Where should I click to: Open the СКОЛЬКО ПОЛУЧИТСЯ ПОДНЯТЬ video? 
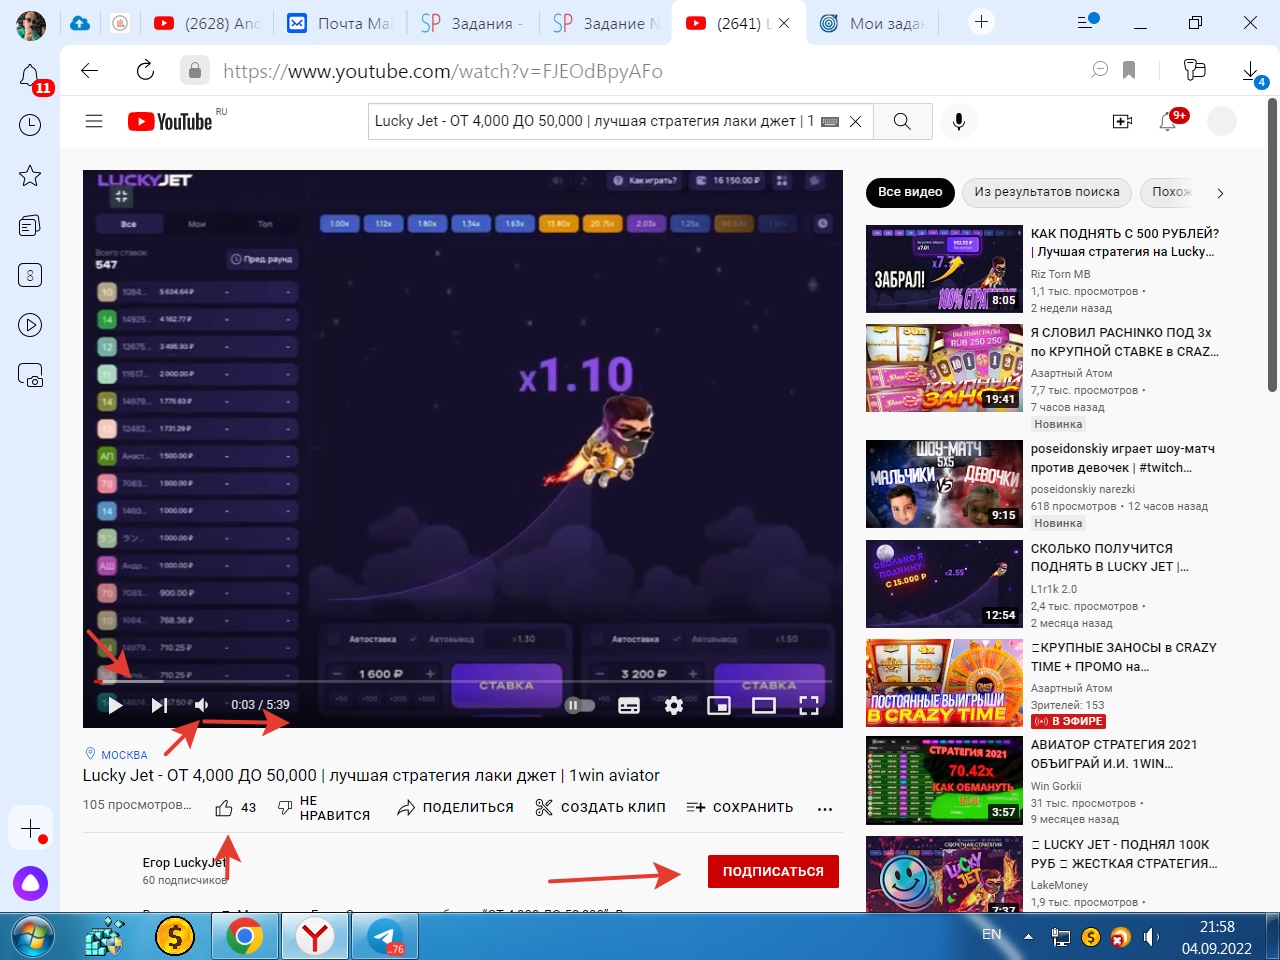coord(944,584)
